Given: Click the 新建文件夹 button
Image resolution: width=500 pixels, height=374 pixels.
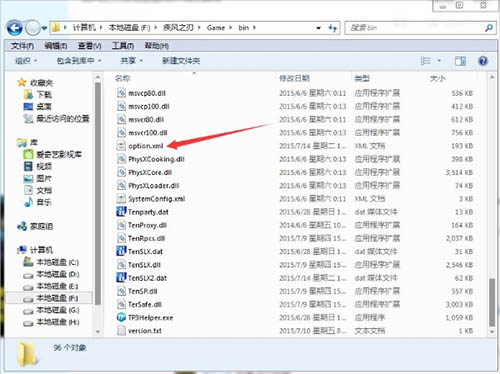Looking at the screenshot, I should [181, 61].
